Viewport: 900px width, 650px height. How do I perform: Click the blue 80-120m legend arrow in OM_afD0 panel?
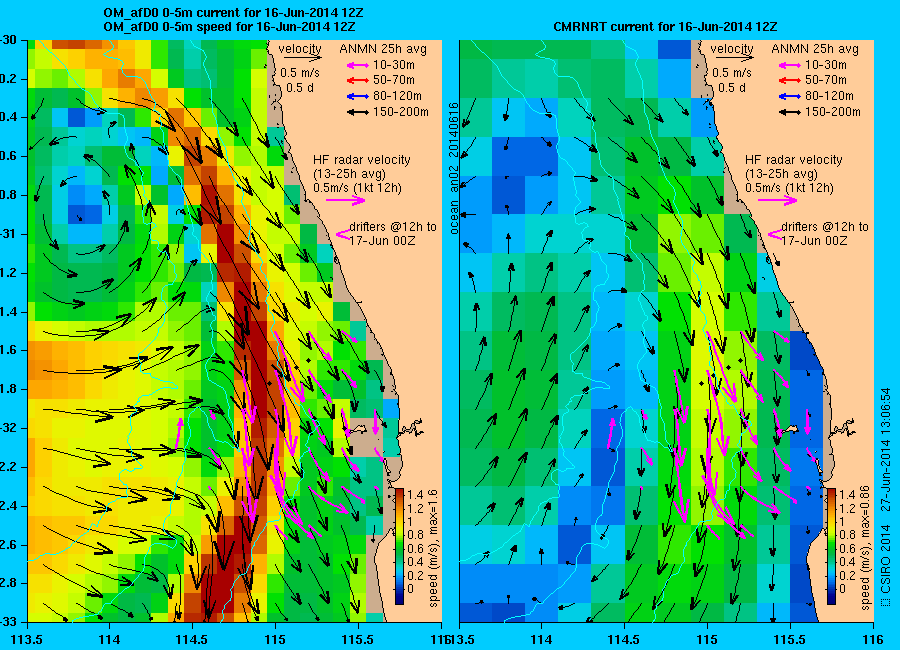click(358, 96)
